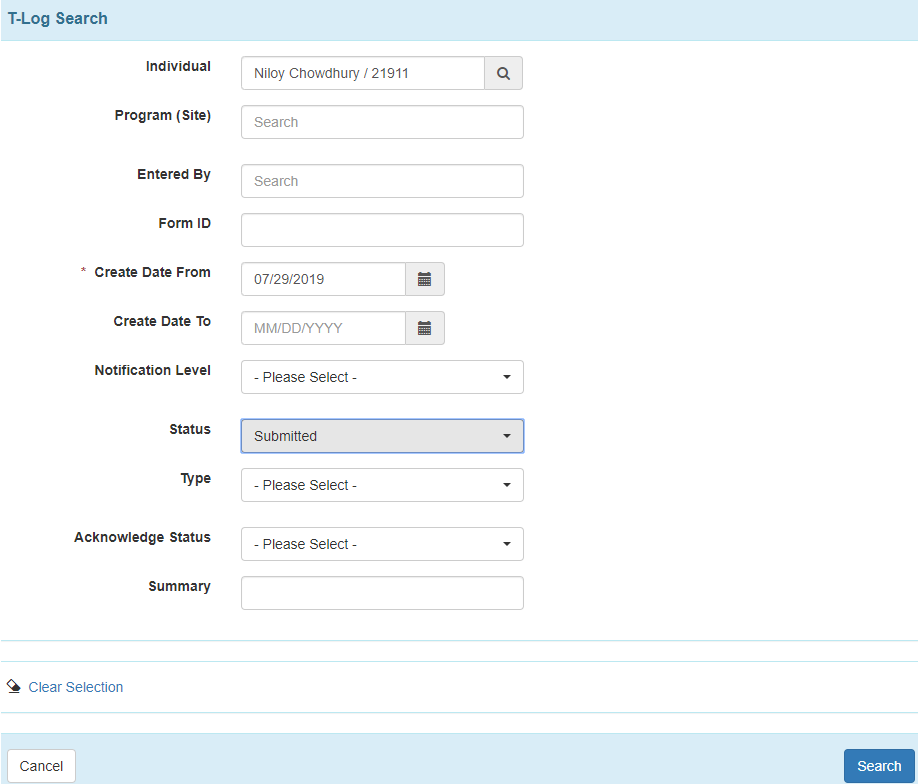The image size is (918, 784).
Task: Click the Form ID label
Action: [x=184, y=224]
